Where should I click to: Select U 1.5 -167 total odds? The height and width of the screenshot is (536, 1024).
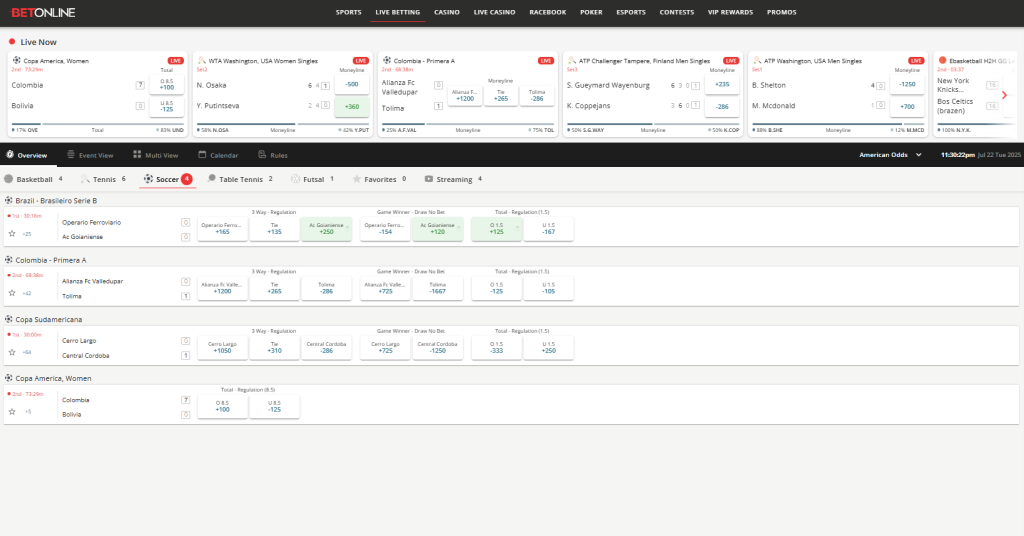[549, 229]
